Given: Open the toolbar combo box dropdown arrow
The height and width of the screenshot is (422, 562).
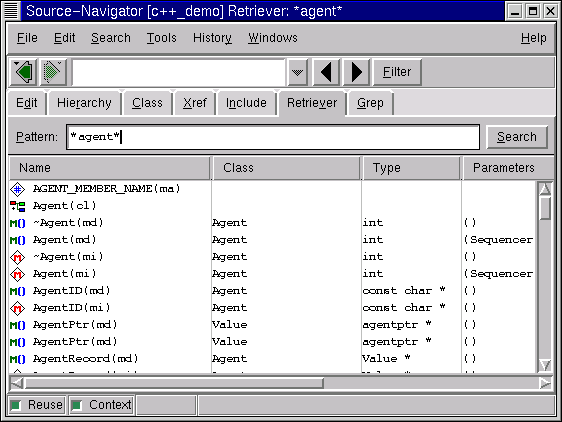Looking at the screenshot, I should (x=297, y=72).
